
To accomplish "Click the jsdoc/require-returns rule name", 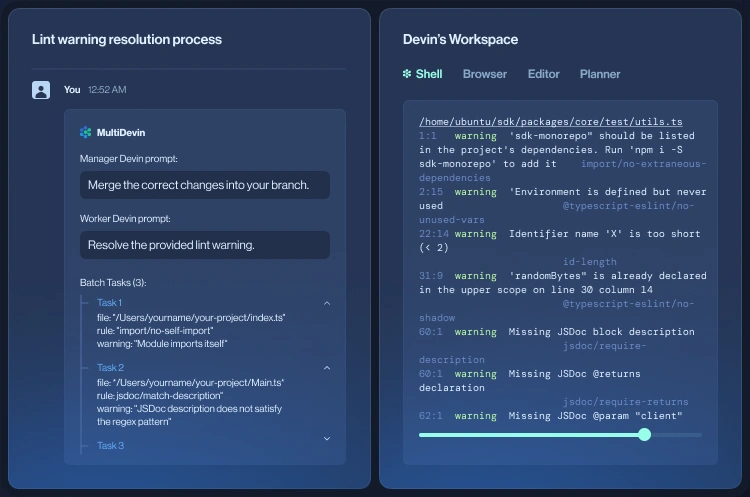I will tap(625, 401).
